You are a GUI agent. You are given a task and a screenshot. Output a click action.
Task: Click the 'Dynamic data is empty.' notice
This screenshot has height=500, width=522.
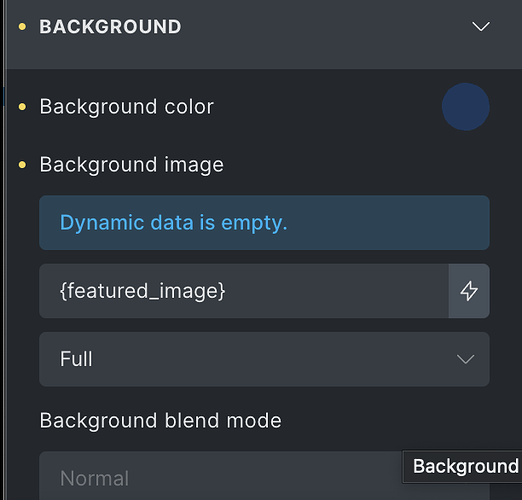pyautogui.click(x=264, y=223)
